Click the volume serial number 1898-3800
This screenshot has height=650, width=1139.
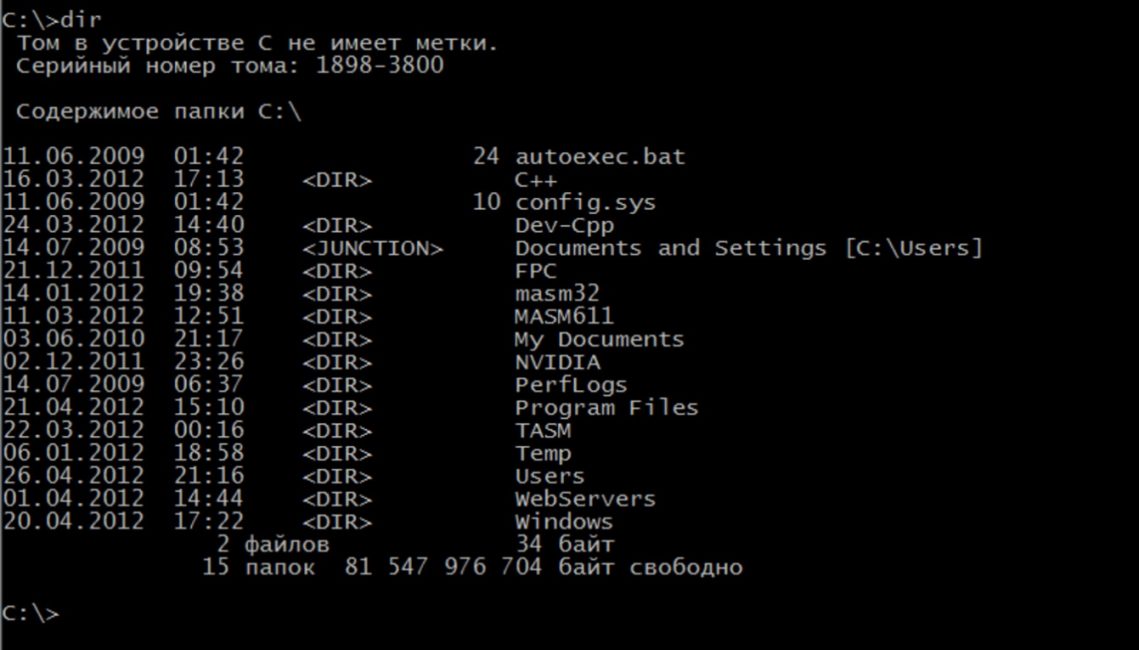click(x=379, y=65)
